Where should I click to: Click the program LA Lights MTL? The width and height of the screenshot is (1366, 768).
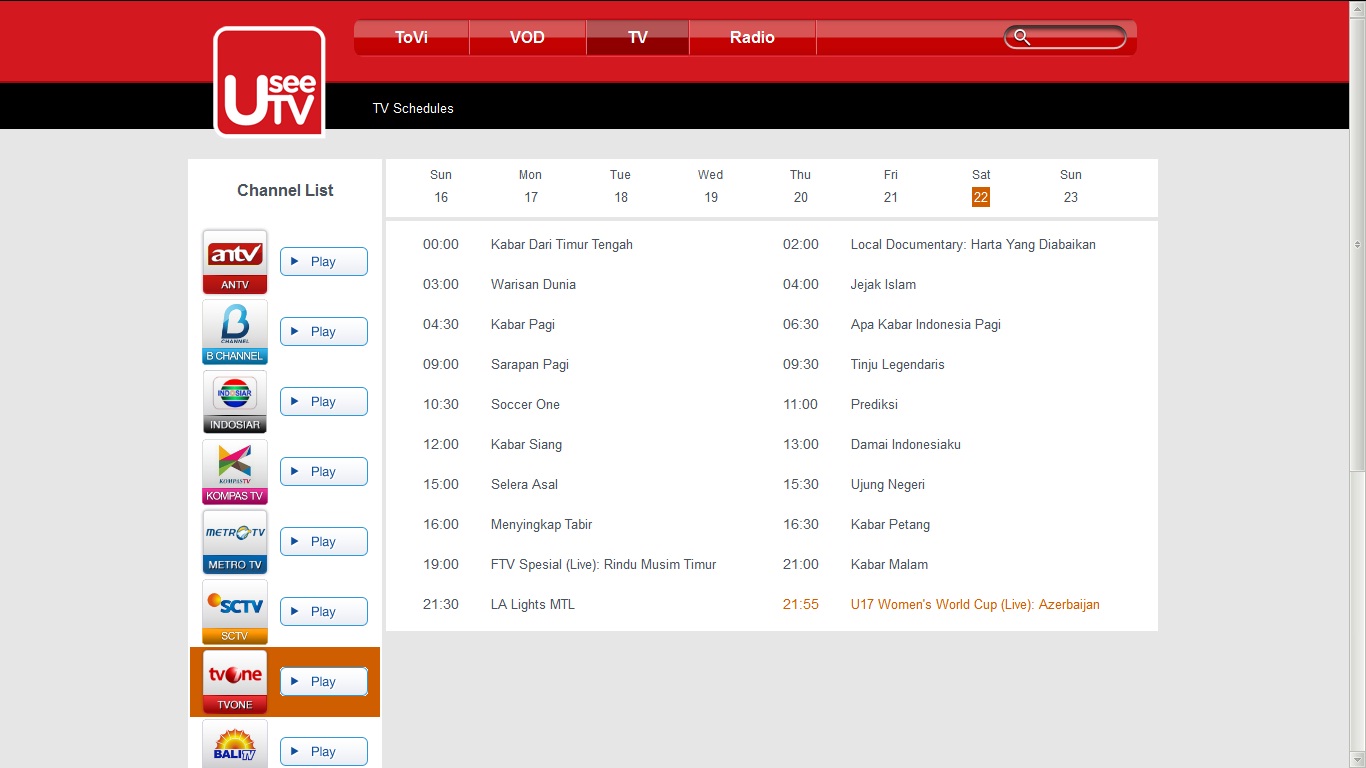click(x=533, y=604)
